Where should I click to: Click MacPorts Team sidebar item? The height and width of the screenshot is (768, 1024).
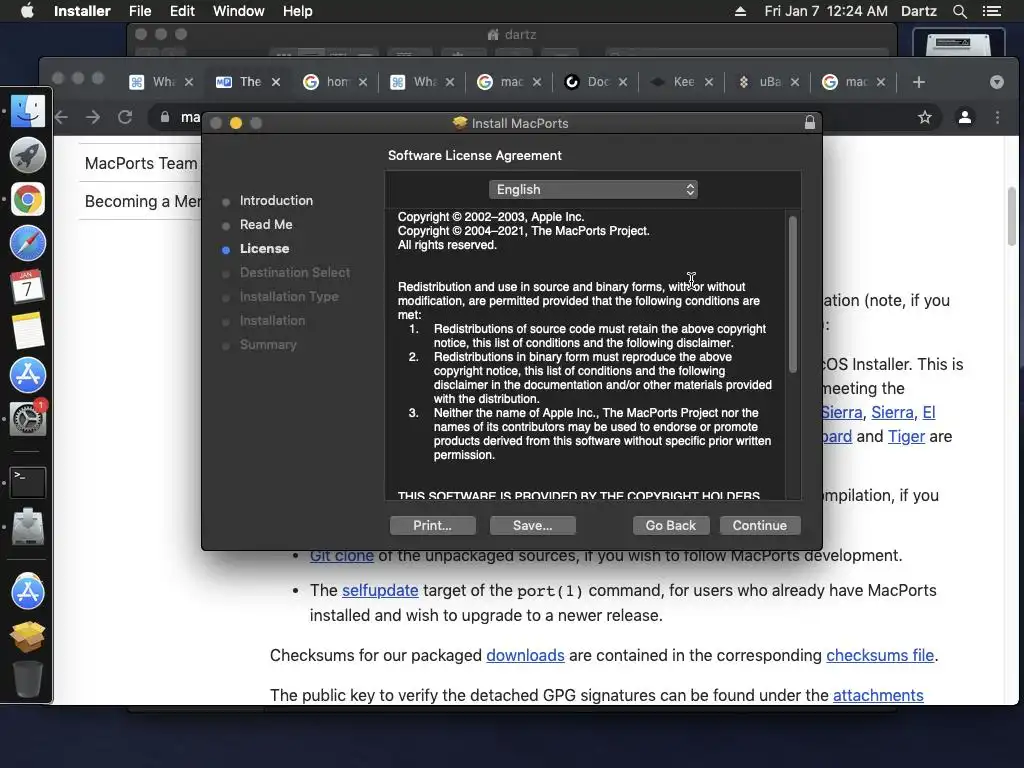(x=141, y=163)
